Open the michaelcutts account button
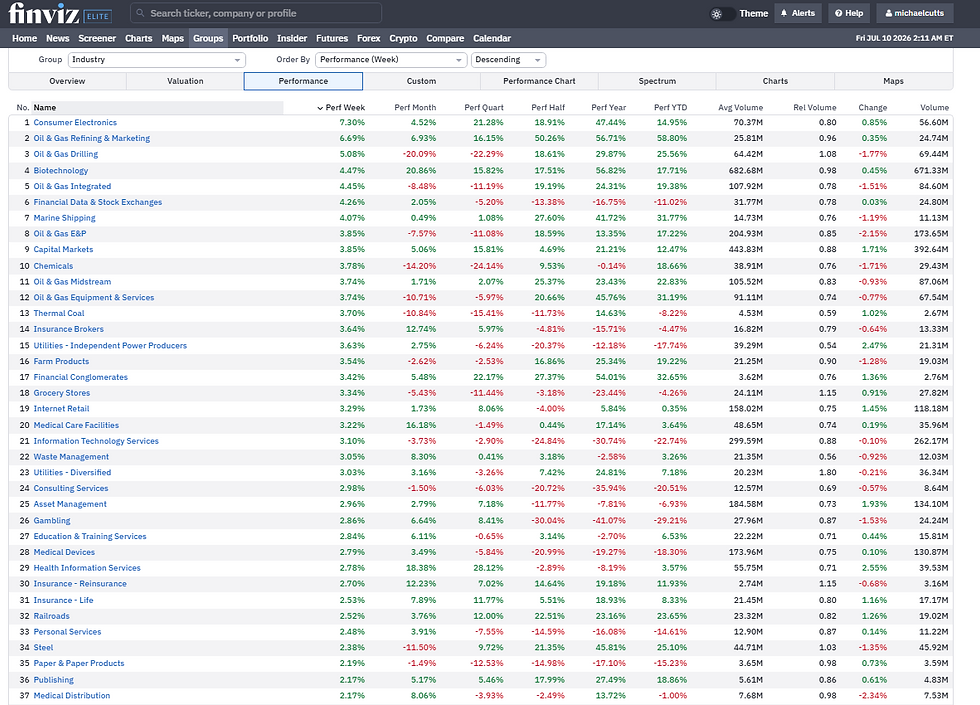980x705 pixels. pyautogui.click(x=914, y=13)
